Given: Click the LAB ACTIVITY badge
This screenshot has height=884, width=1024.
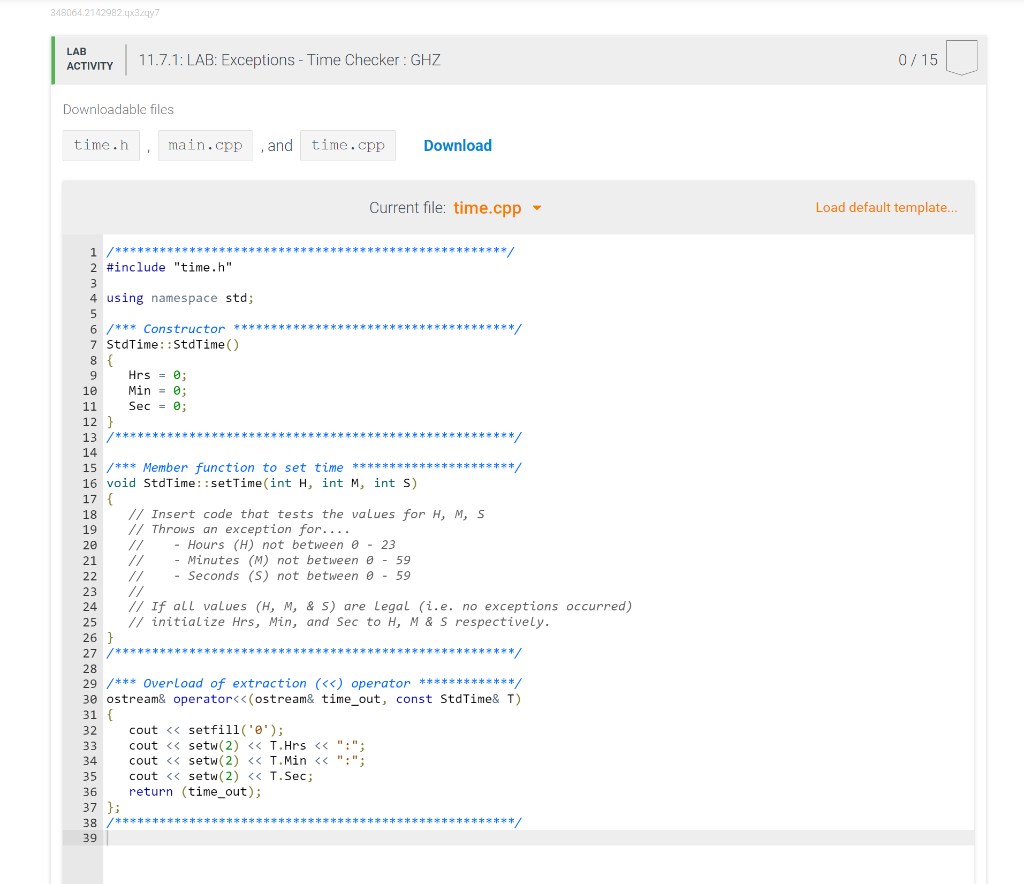Looking at the screenshot, I should pyautogui.click(x=89, y=60).
